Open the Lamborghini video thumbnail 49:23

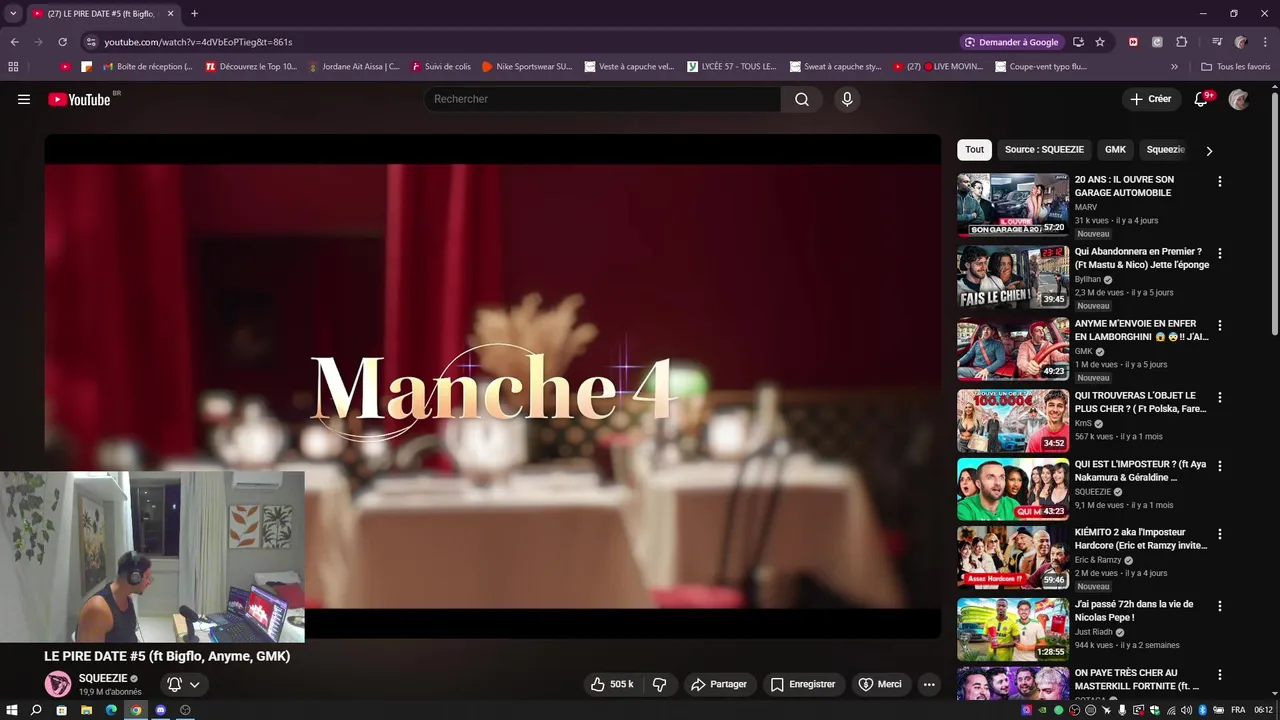tap(1013, 349)
